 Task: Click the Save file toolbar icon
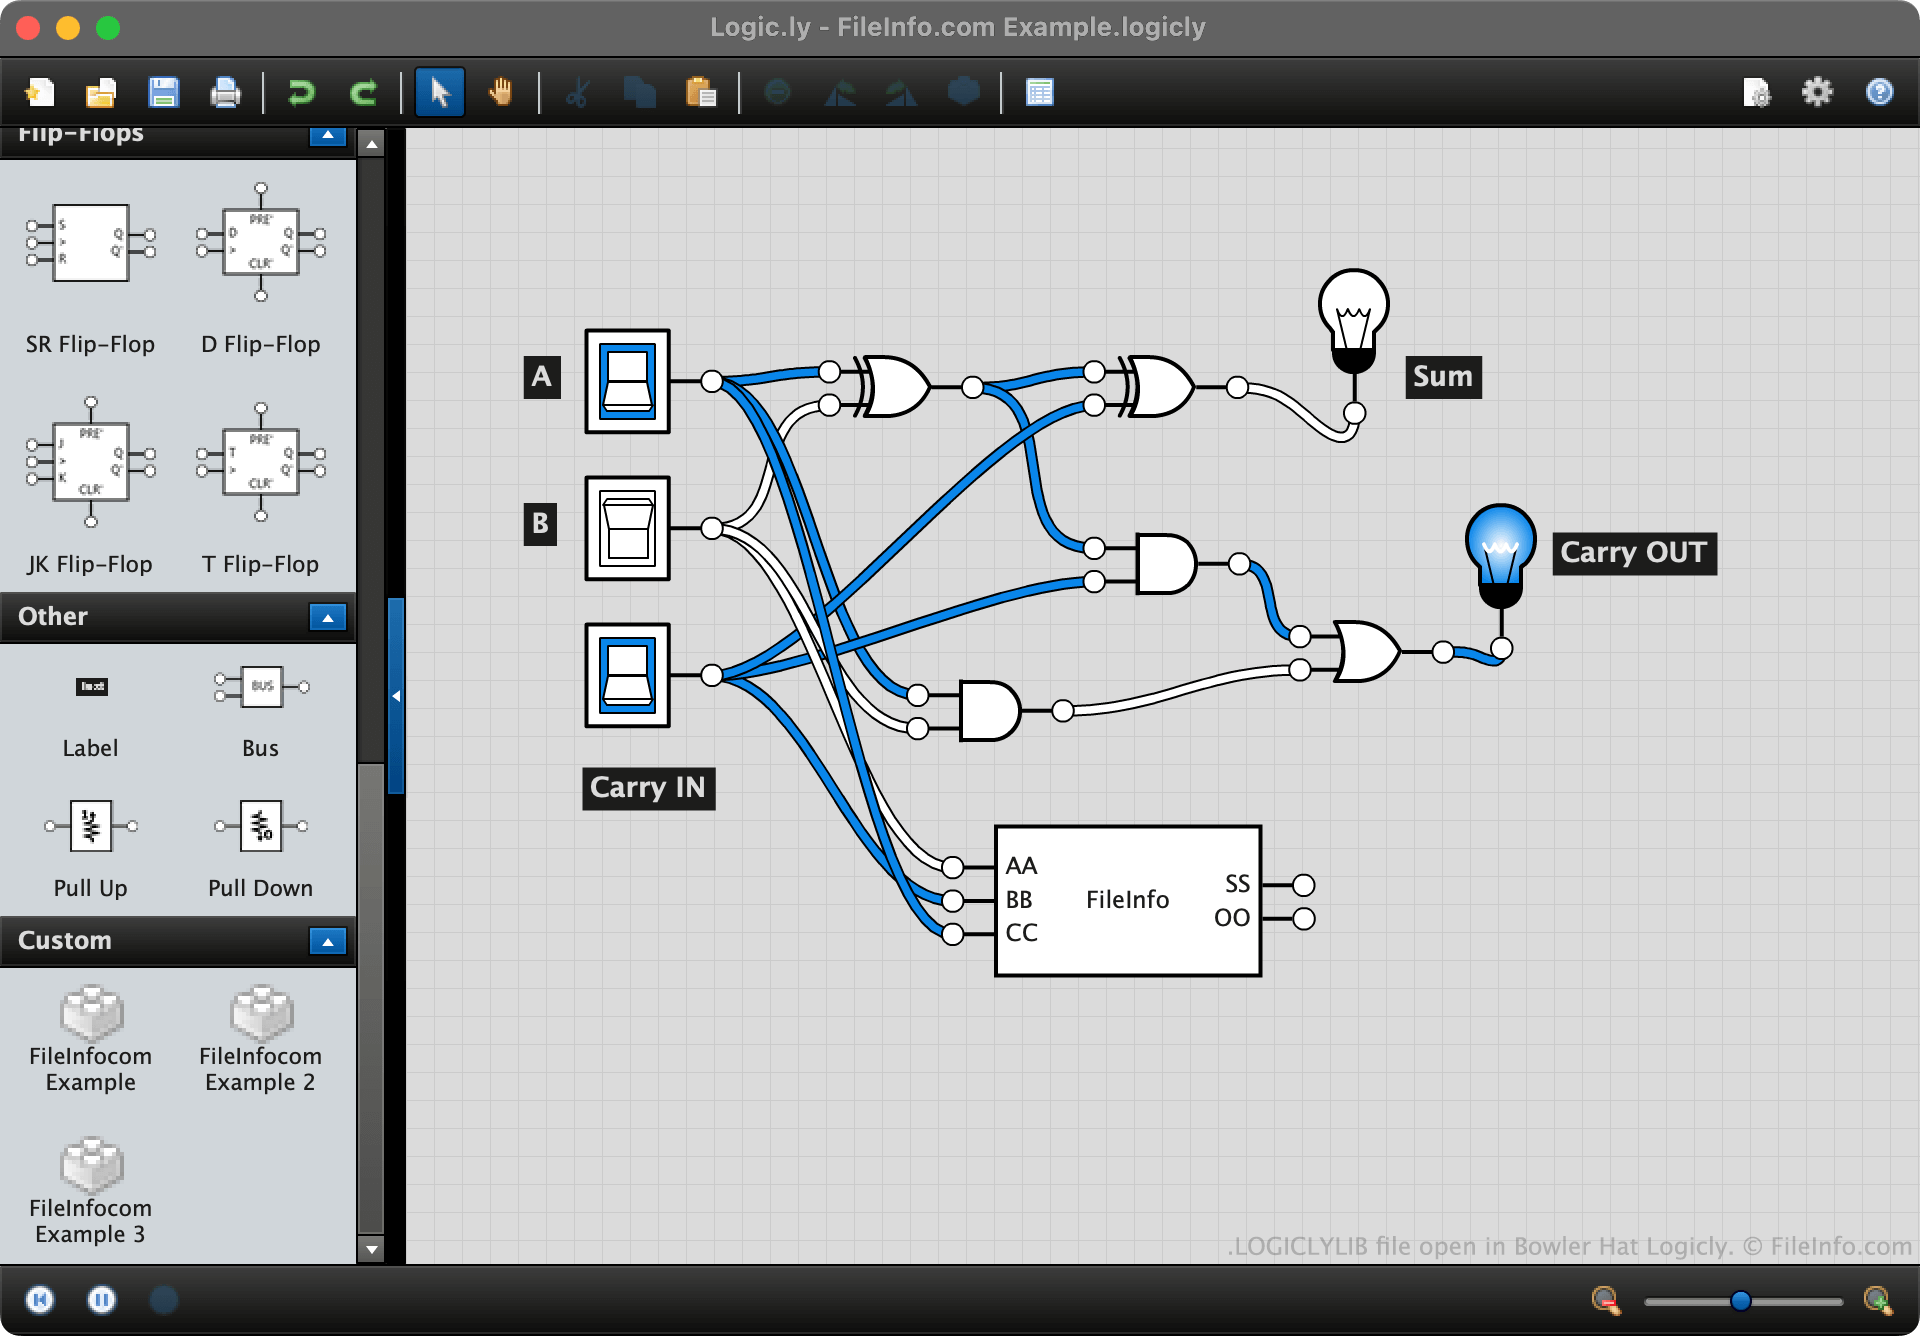[x=163, y=93]
